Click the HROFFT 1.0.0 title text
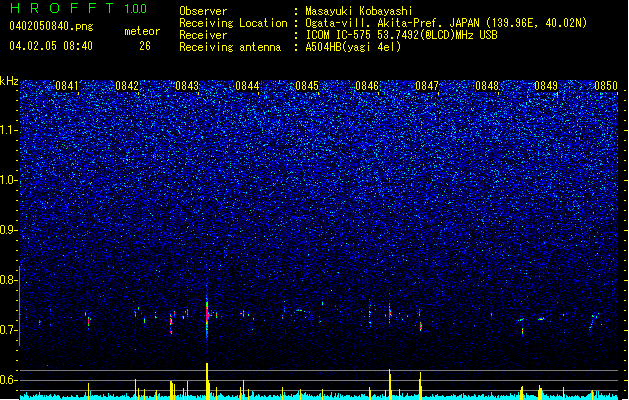The height and width of the screenshot is (400, 629). tap(79, 8)
